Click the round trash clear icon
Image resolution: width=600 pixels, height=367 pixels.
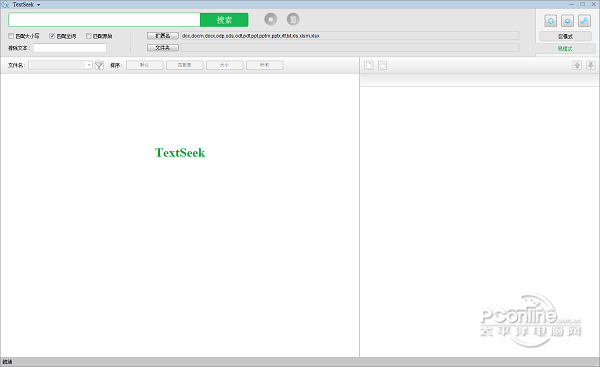pyautogui.click(x=293, y=19)
